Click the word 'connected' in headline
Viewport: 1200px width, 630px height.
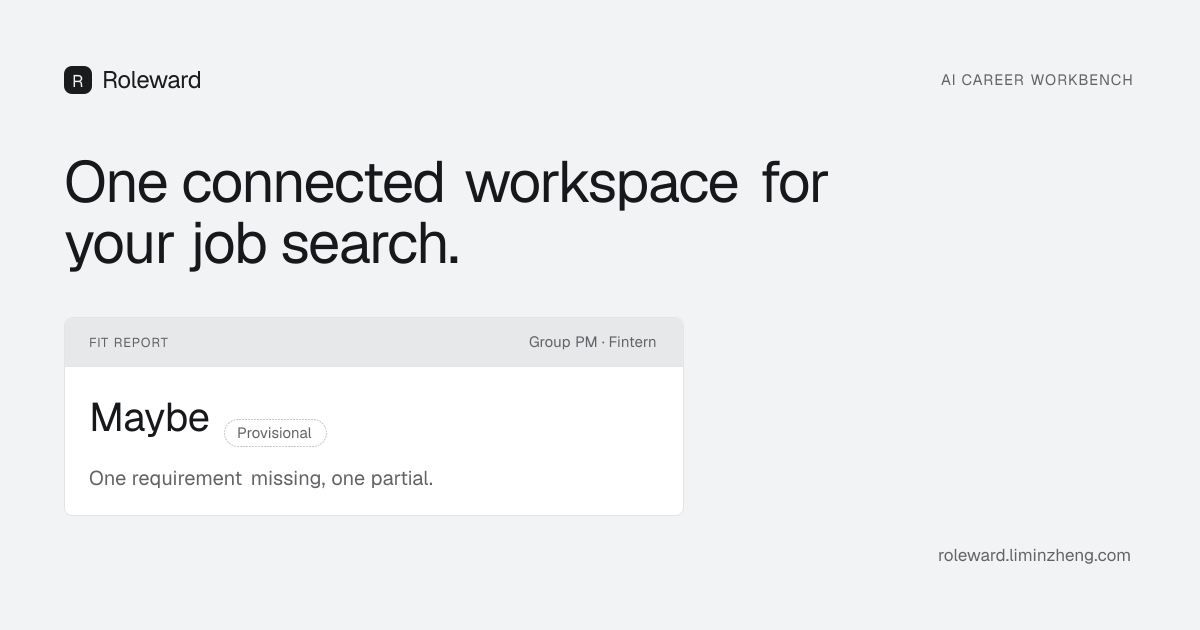tap(313, 183)
